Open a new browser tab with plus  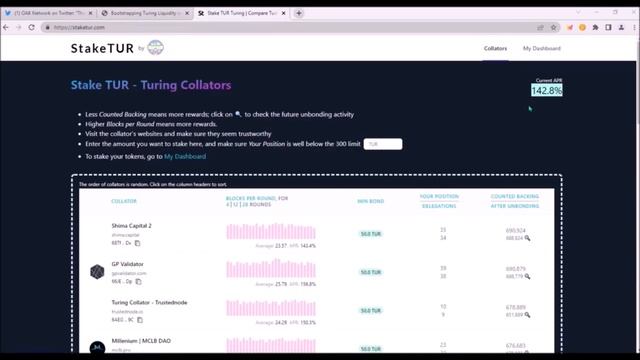(299, 13)
